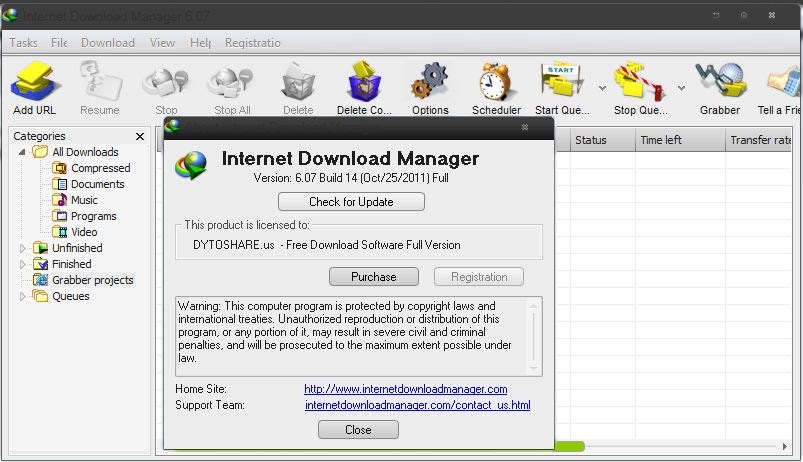Select the Finished folder icon
The width and height of the screenshot is (803, 462).
[x=40, y=264]
